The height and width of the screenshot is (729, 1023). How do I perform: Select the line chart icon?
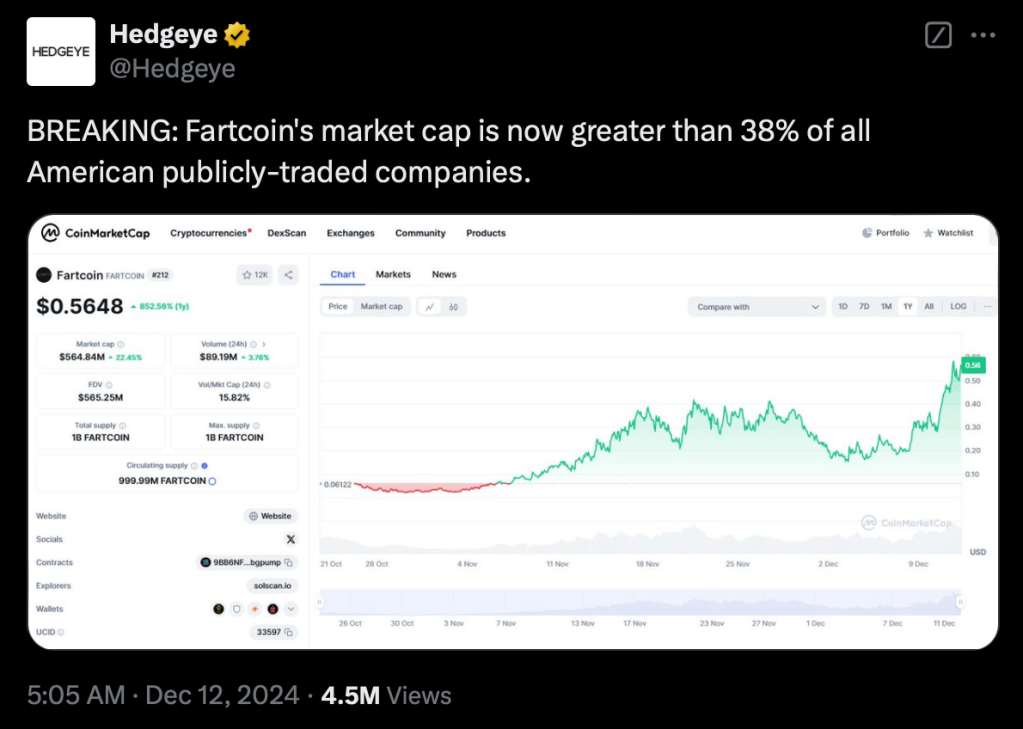(x=430, y=307)
